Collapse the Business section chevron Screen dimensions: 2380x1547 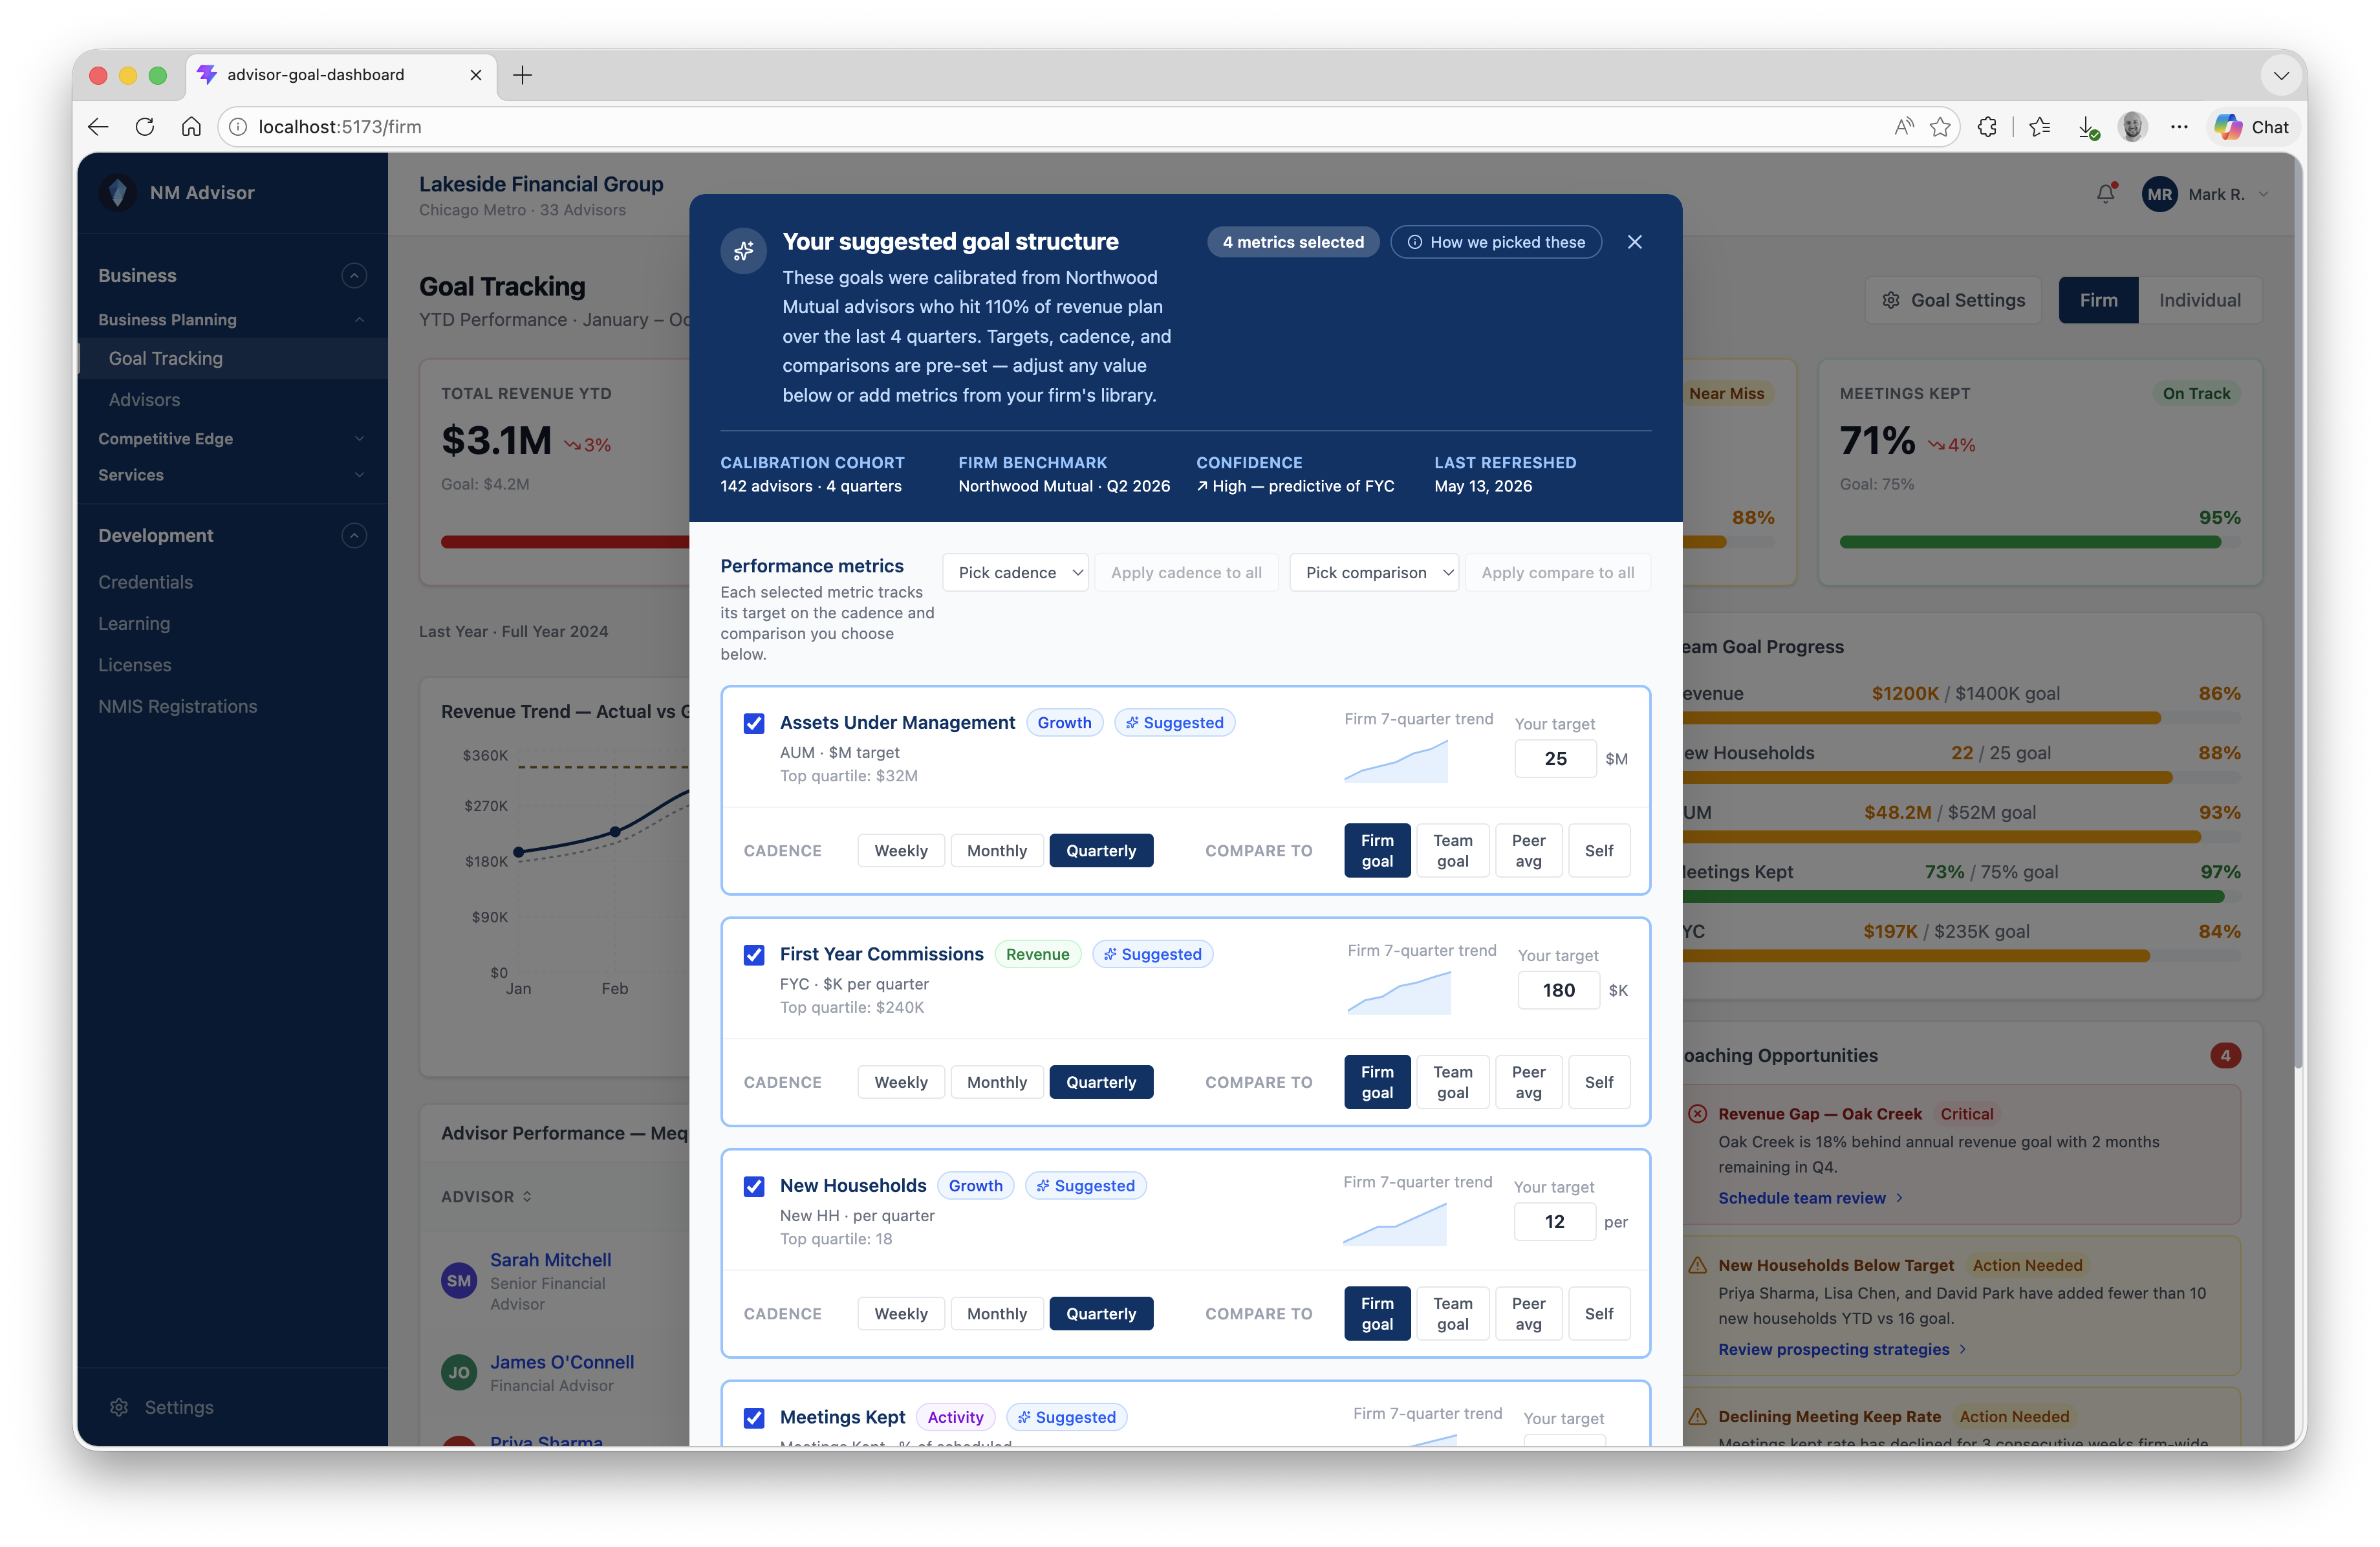click(353, 275)
